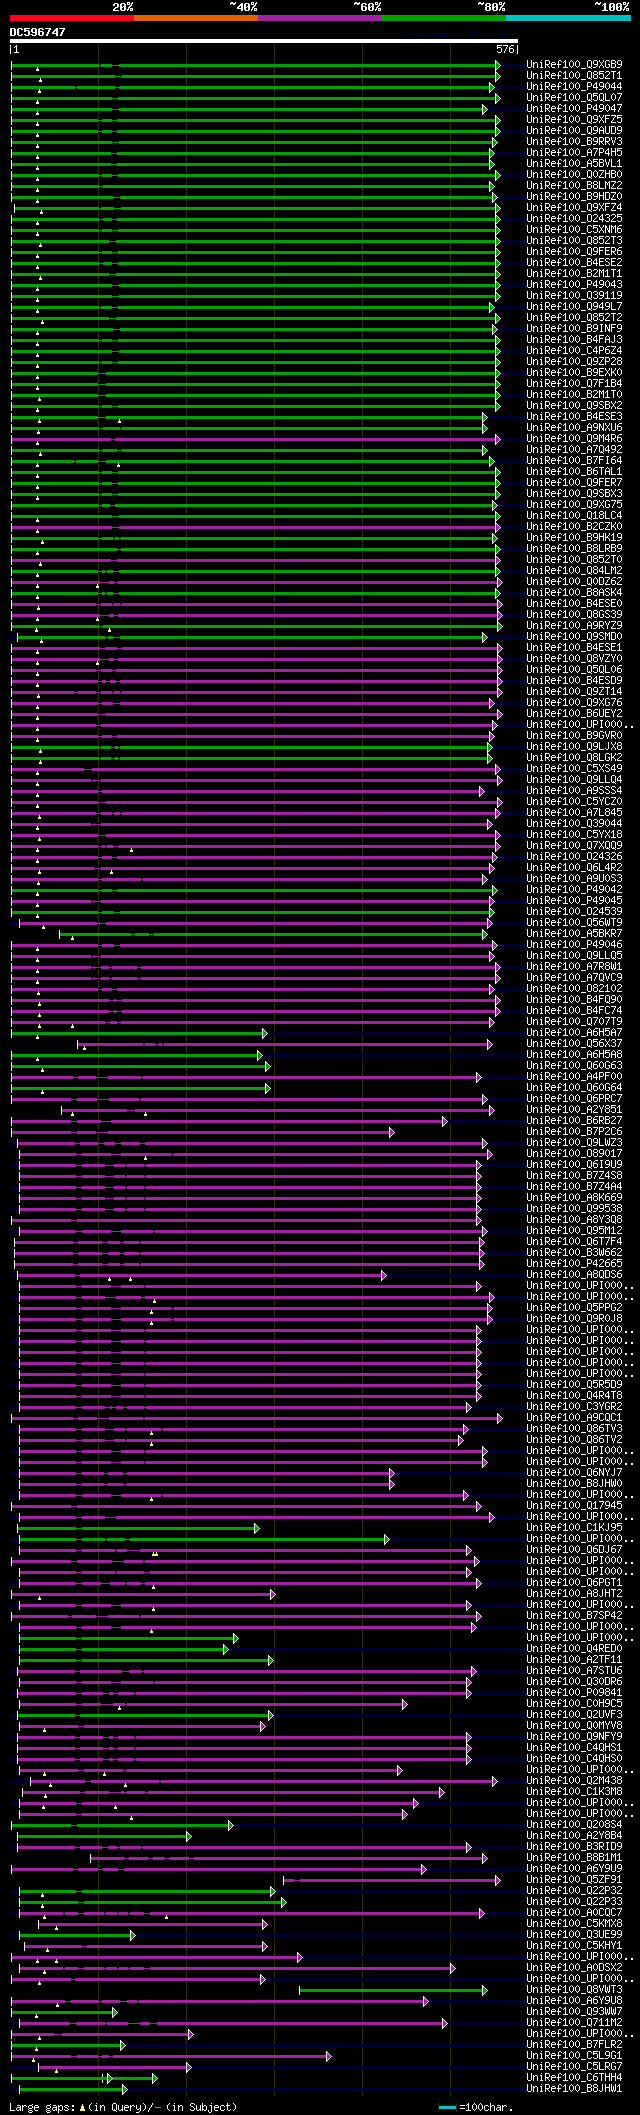
Task: Select the UniRef100_A9NXU6 label
Action: click(x=574, y=428)
